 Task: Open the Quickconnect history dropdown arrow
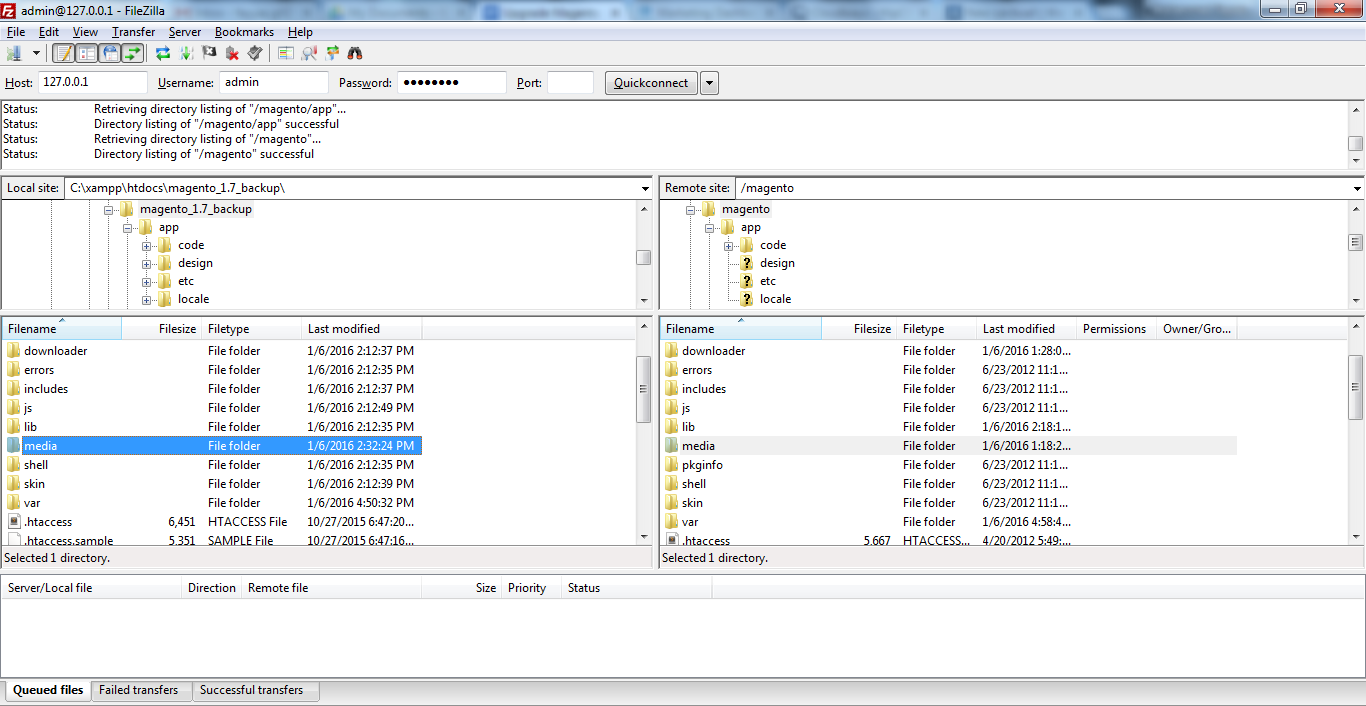[709, 83]
